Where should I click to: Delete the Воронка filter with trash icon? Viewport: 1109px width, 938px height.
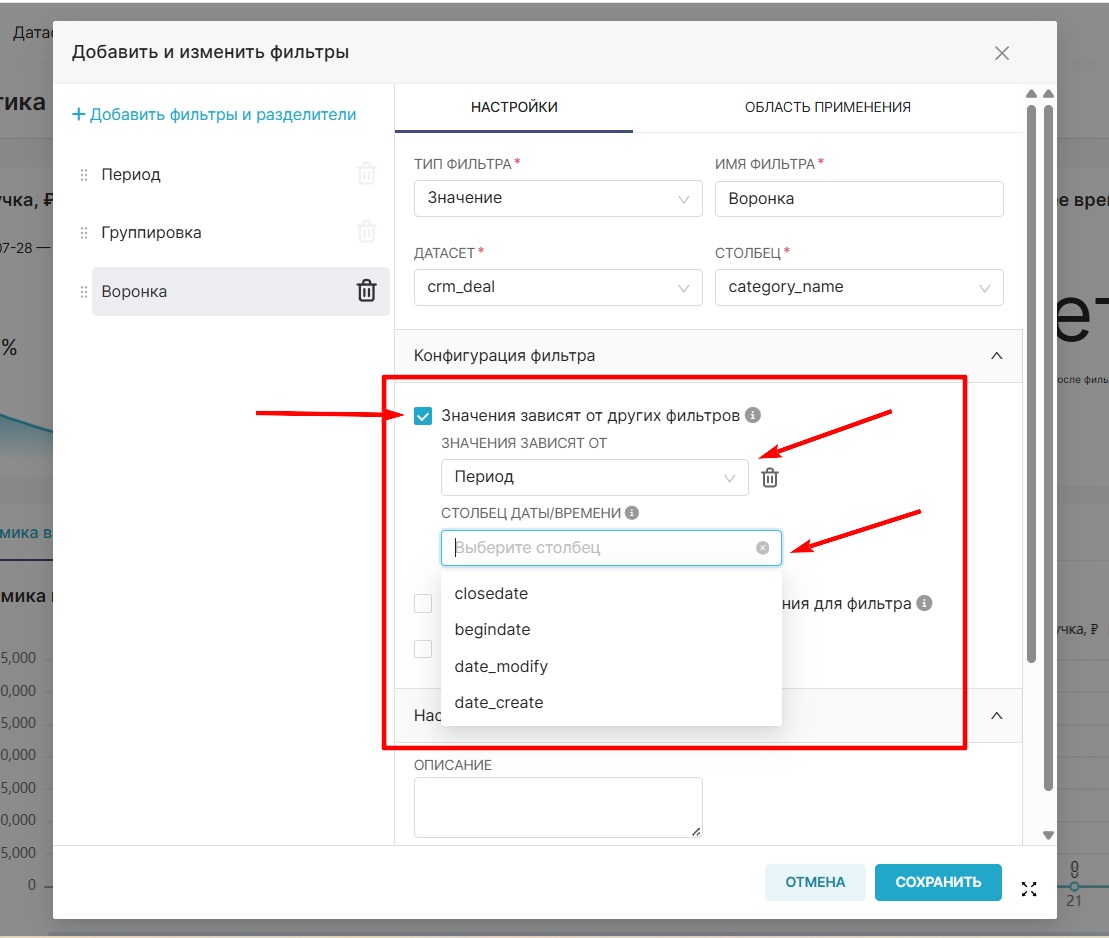pos(367,291)
